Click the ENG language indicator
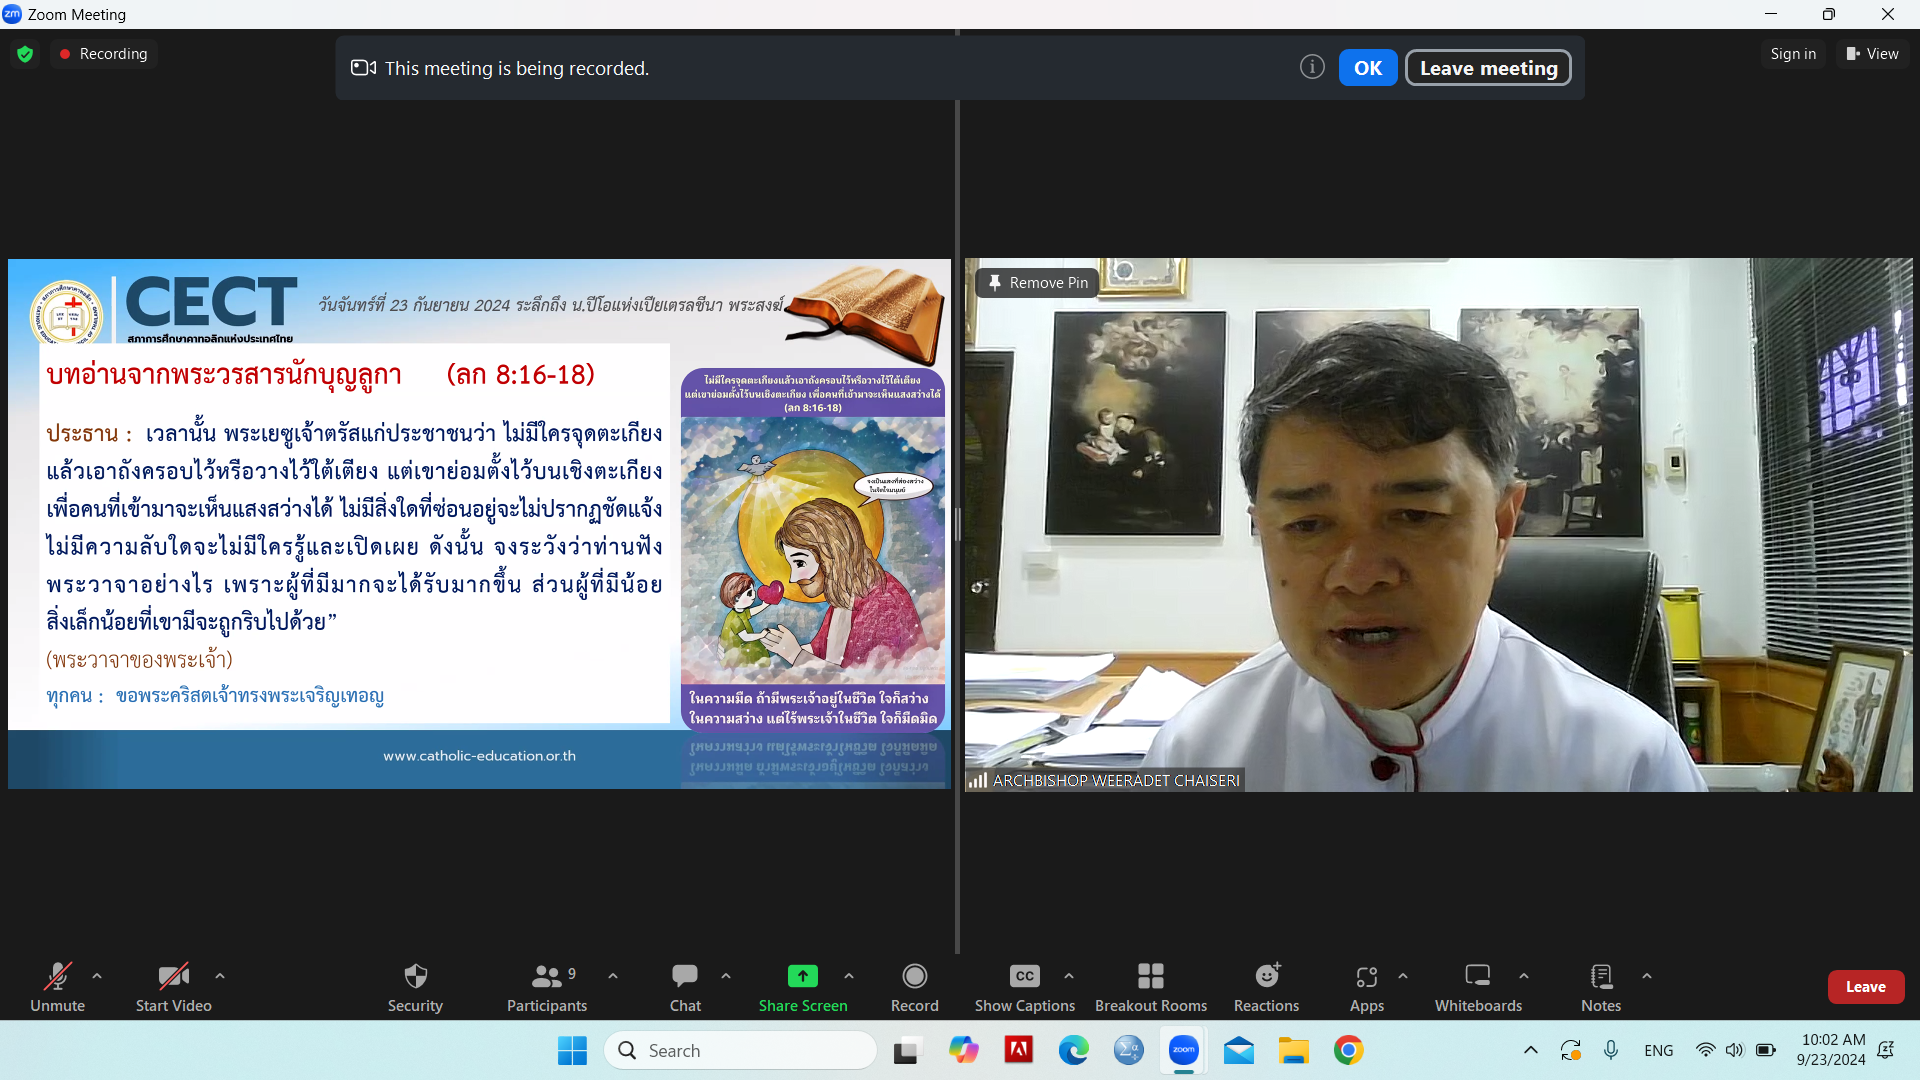The height and width of the screenshot is (1080, 1920). coord(1658,1050)
